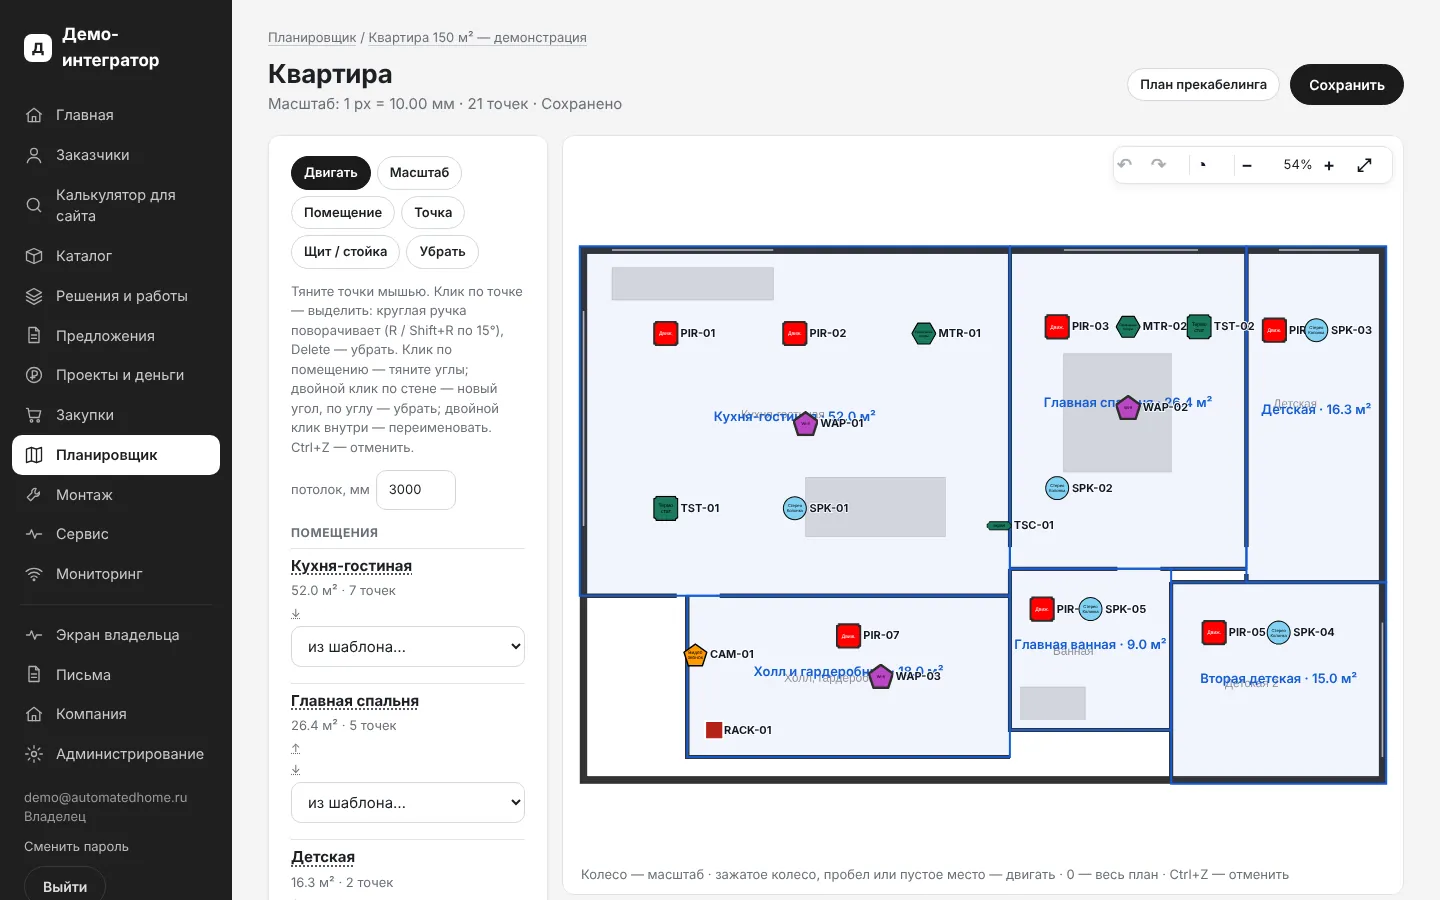The width and height of the screenshot is (1440, 900).
Task: Open Главная in the sidebar
Action: click(116, 115)
